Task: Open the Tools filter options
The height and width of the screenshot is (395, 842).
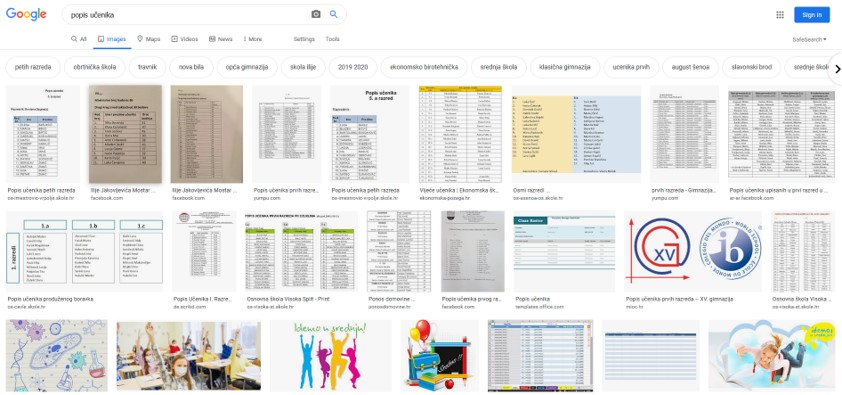Action: 332,39
